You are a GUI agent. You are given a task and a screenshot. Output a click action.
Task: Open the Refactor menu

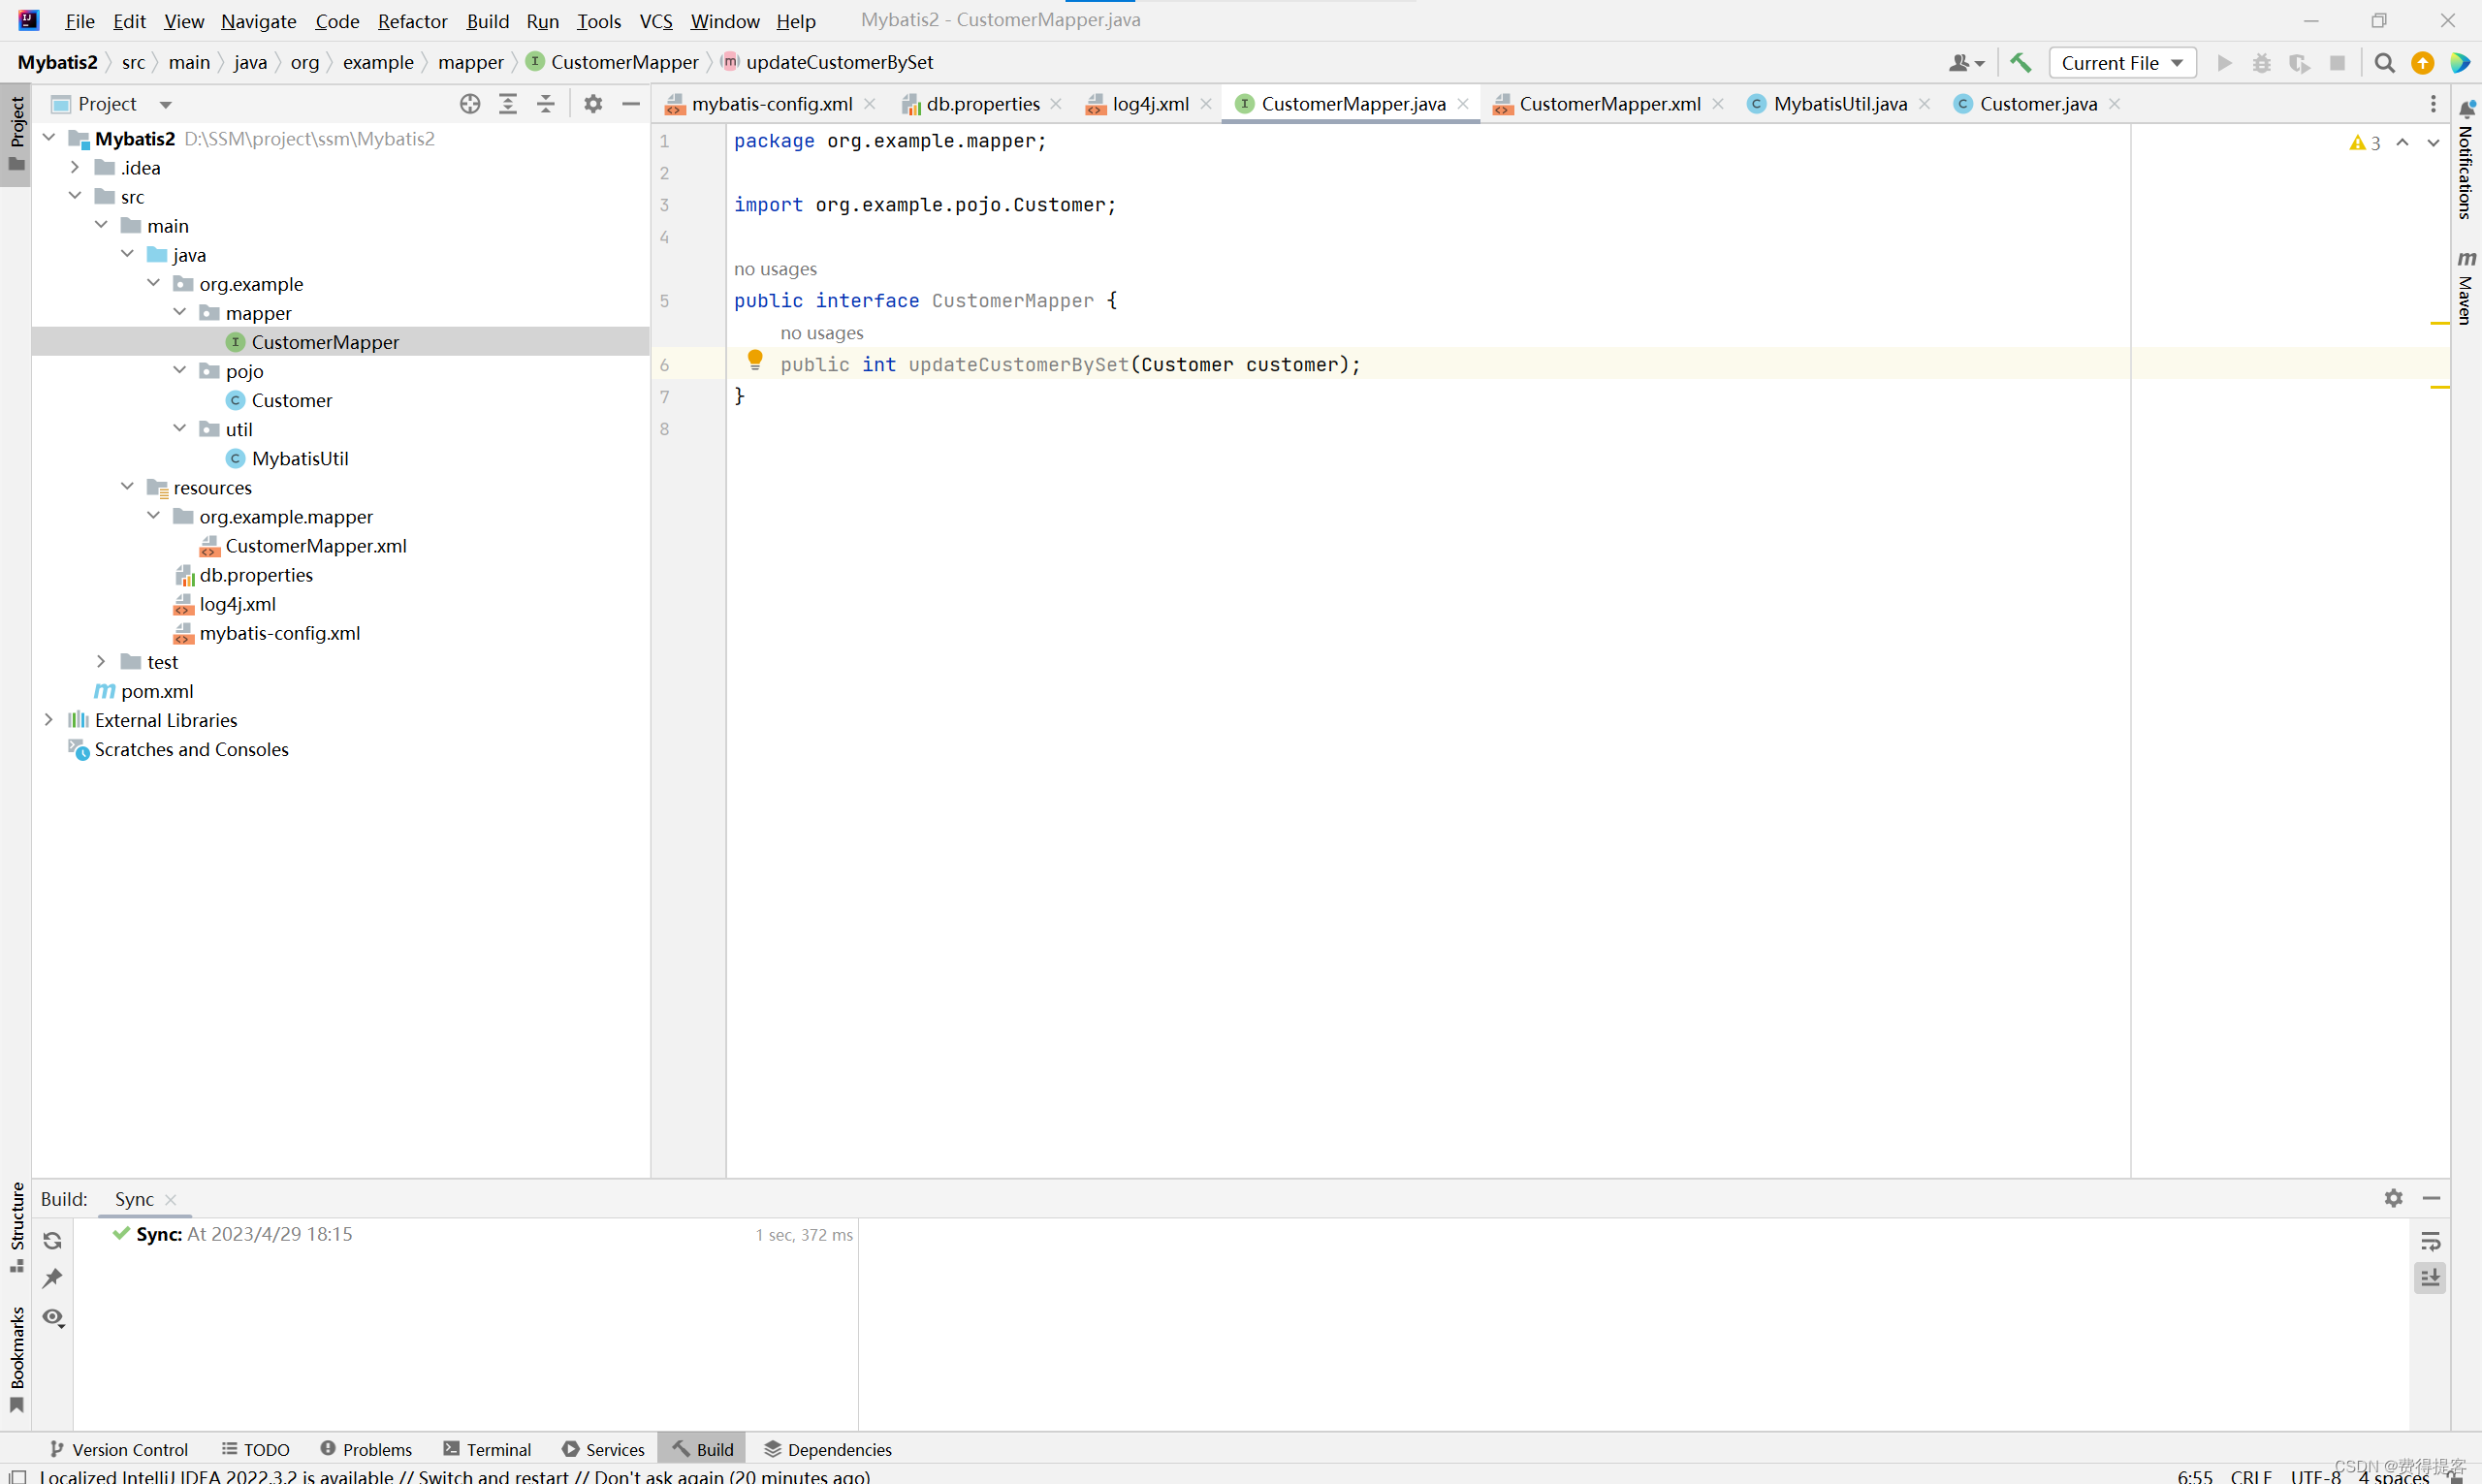point(412,21)
